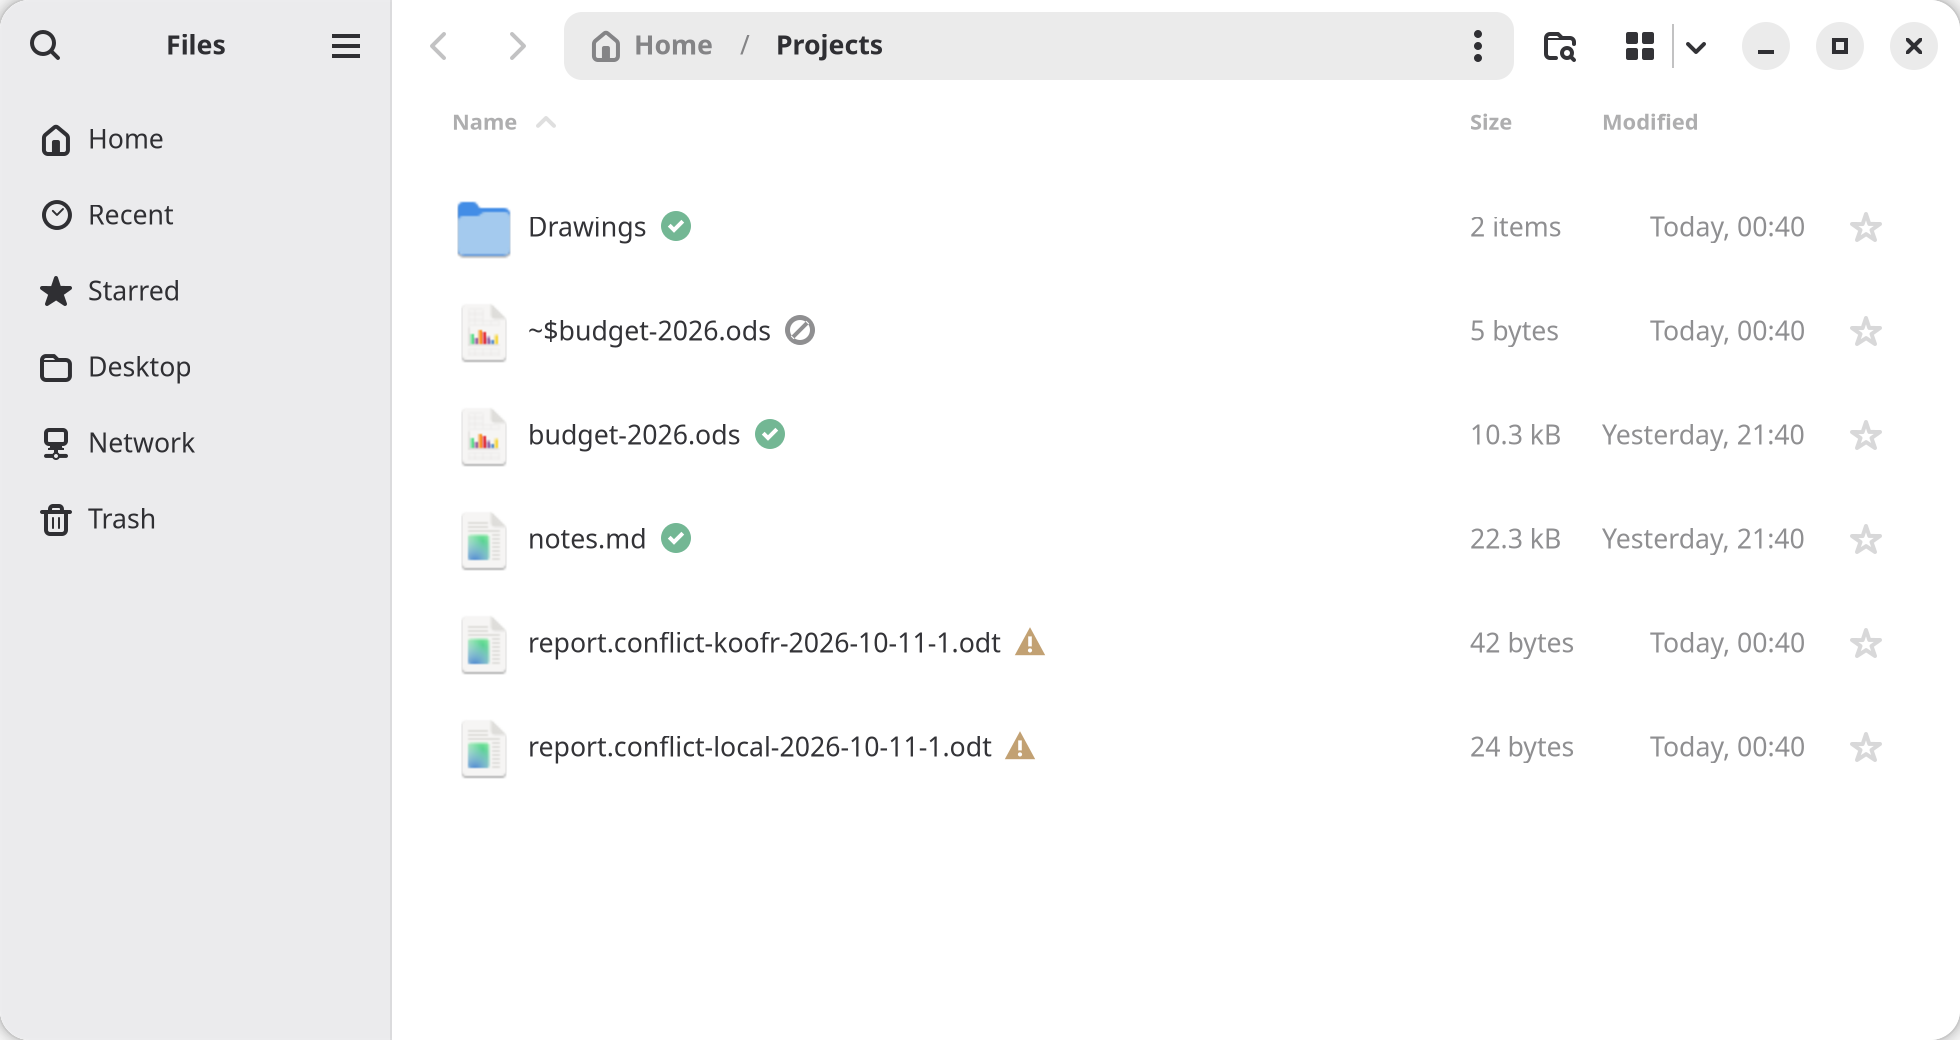This screenshot has width=1960, height=1040.
Task: Minimize the Files window
Action: 1766,46
